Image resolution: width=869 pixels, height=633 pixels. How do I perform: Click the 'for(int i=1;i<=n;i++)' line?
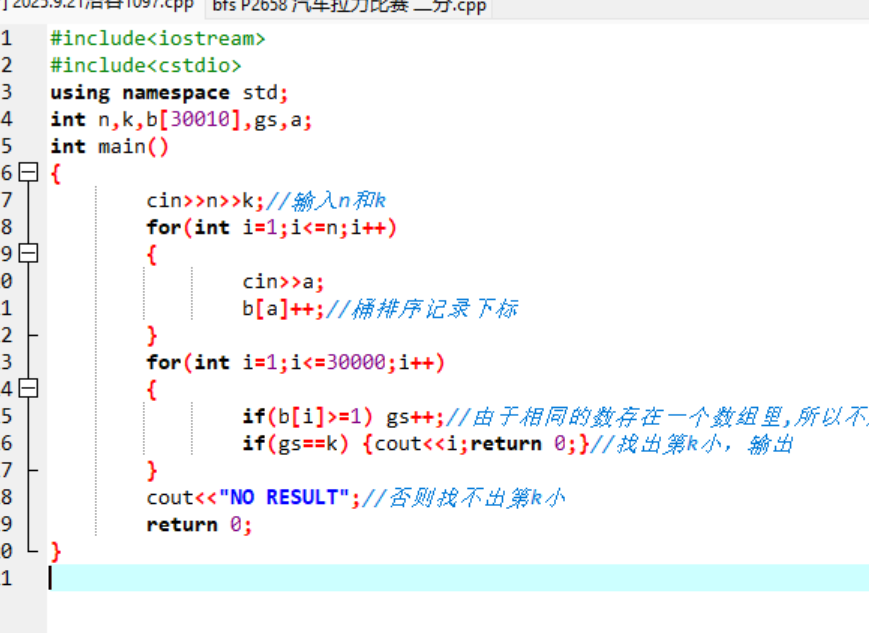coord(272,228)
